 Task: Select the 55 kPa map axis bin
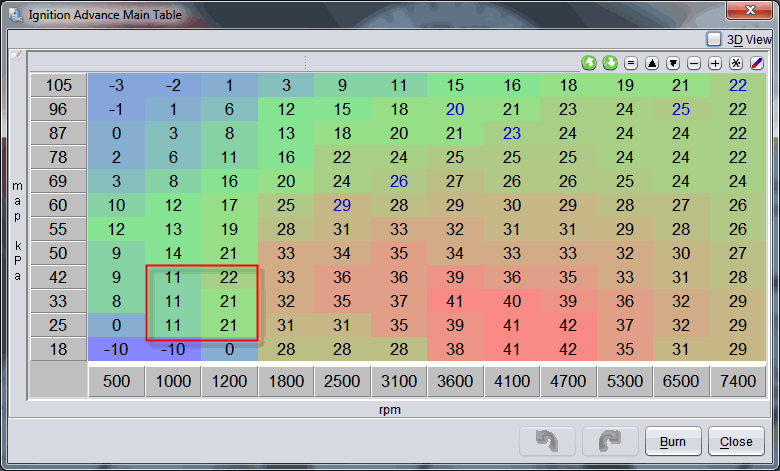tap(59, 229)
